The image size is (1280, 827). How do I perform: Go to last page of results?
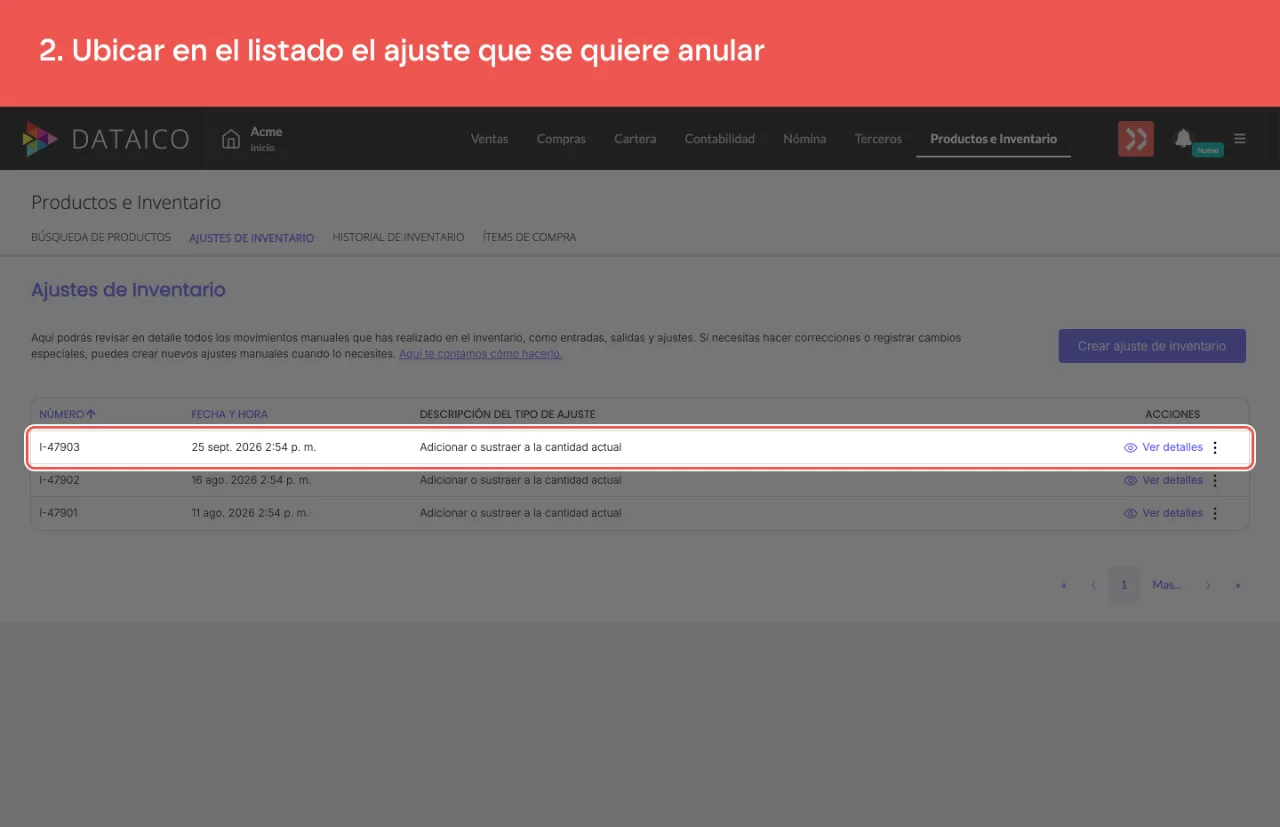tap(1238, 585)
